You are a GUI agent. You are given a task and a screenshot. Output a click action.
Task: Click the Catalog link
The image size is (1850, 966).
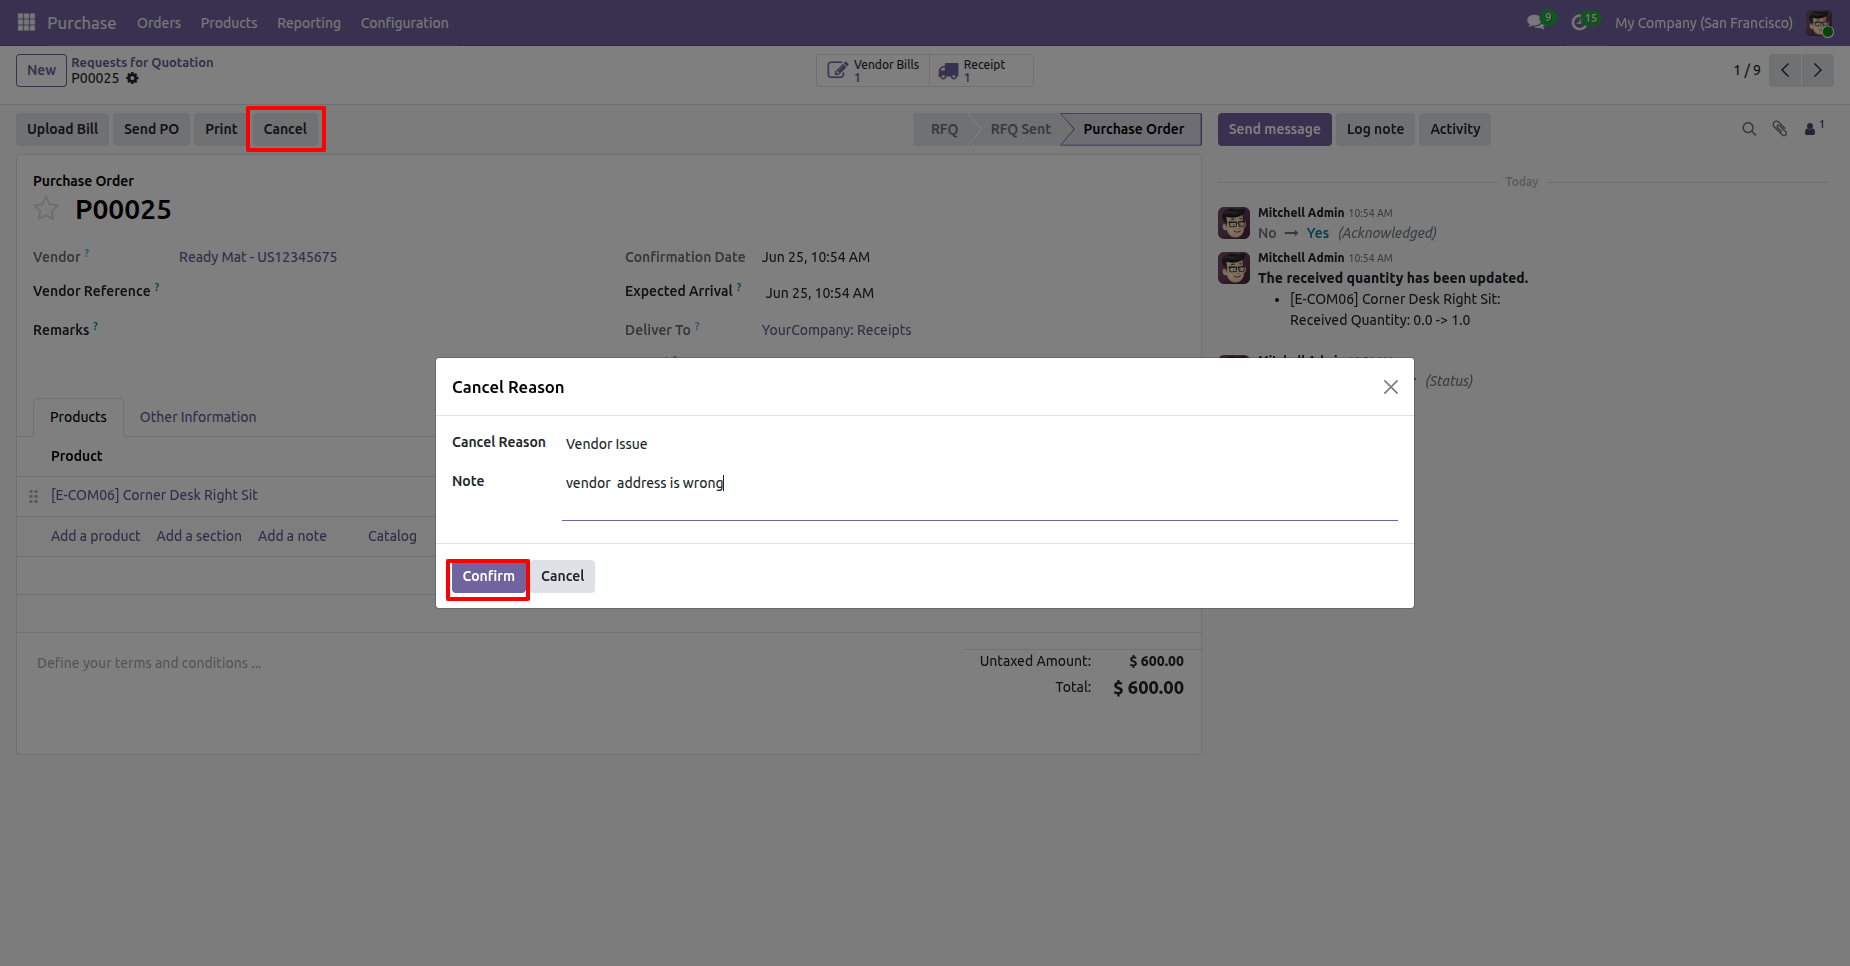click(x=392, y=536)
